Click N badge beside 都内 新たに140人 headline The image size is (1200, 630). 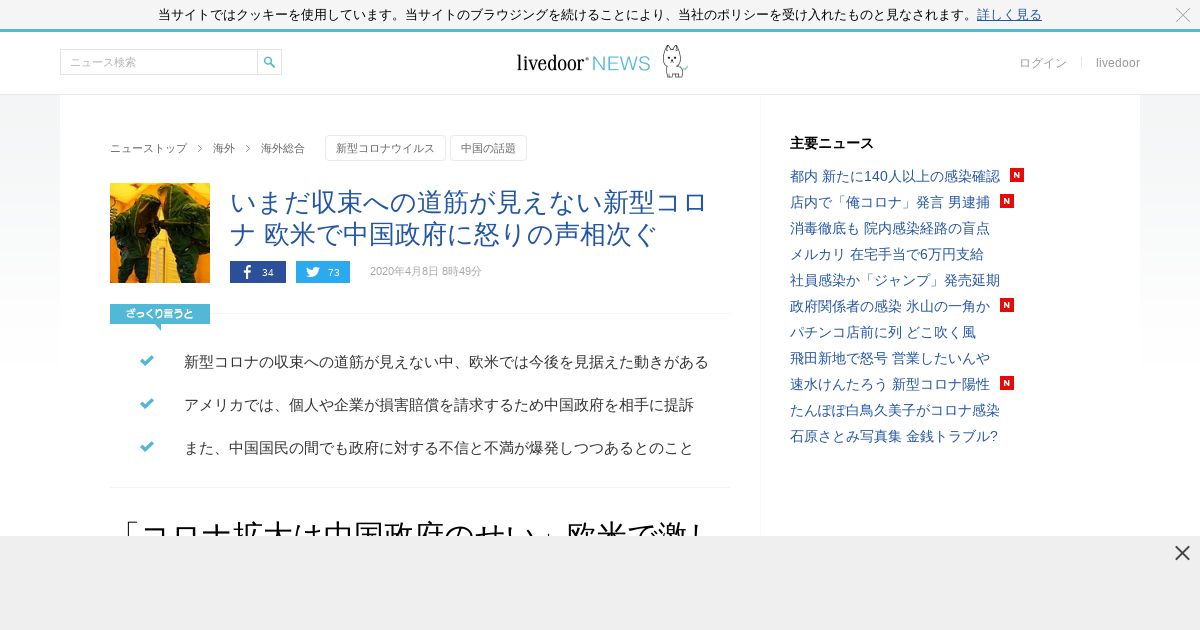pos(1017,175)
